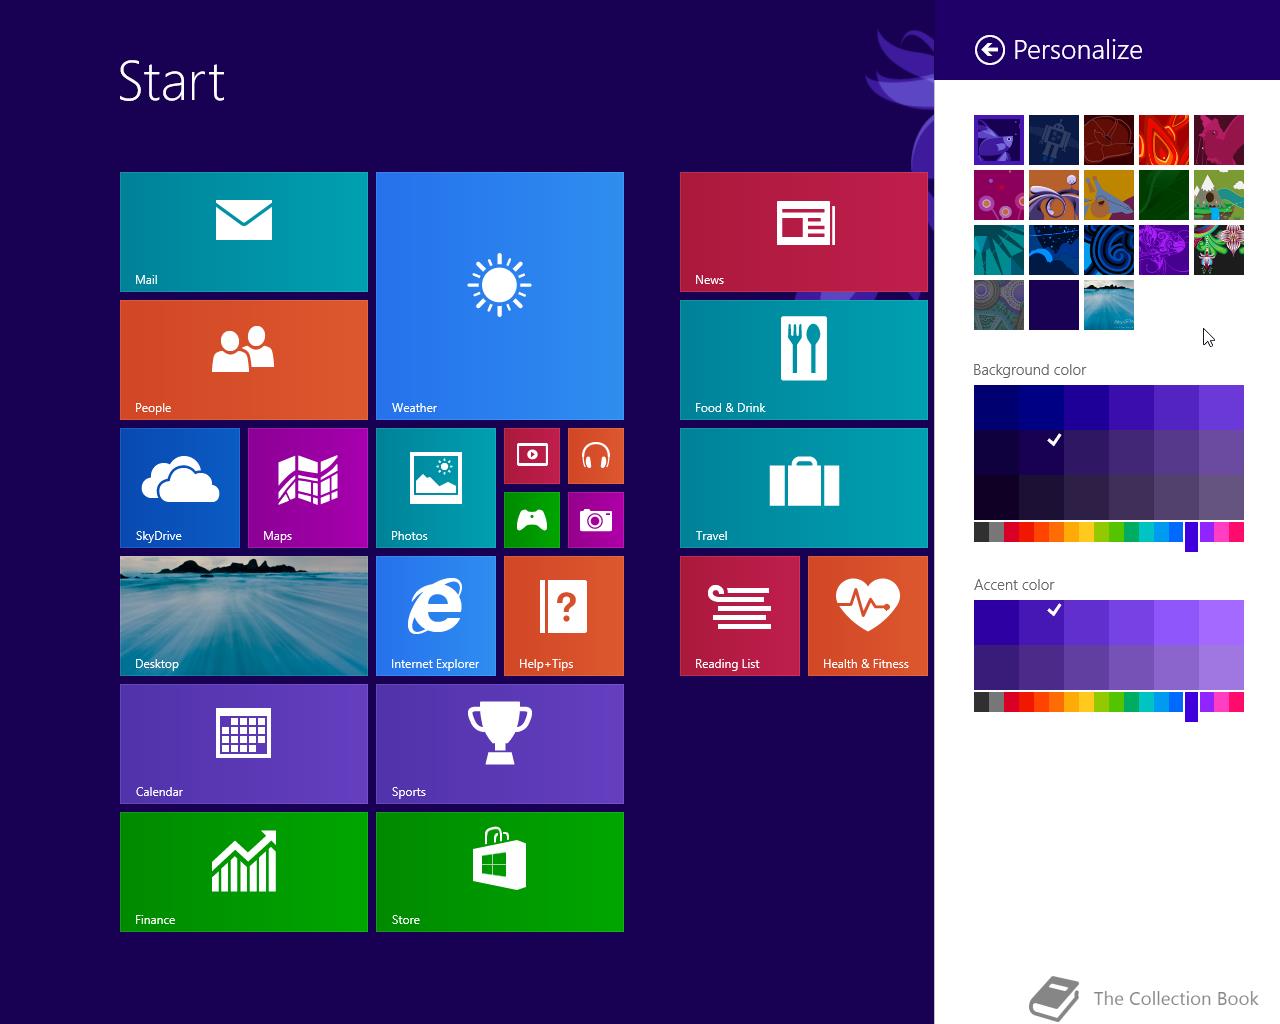1280x1024 pixels.
Task: Choose the plain dark green background thumbnail
Action: [x=1164, y=195]
